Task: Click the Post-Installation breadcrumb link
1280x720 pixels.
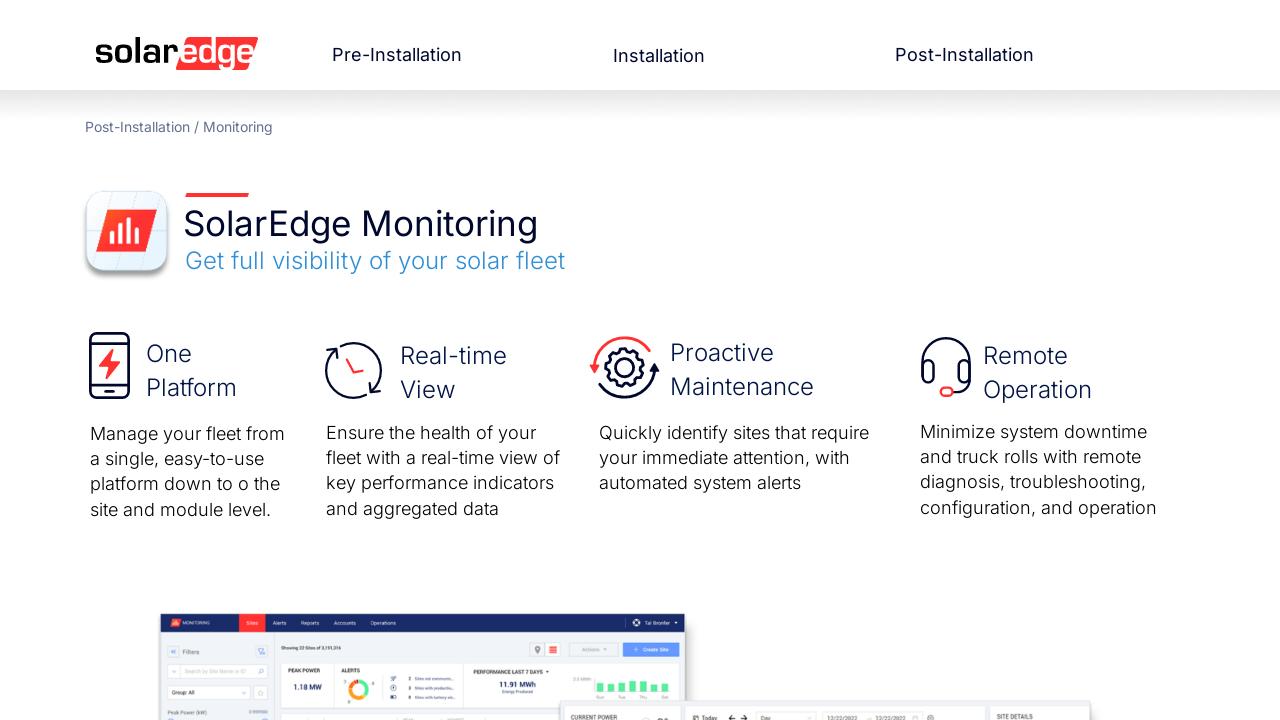Action: 137,127
